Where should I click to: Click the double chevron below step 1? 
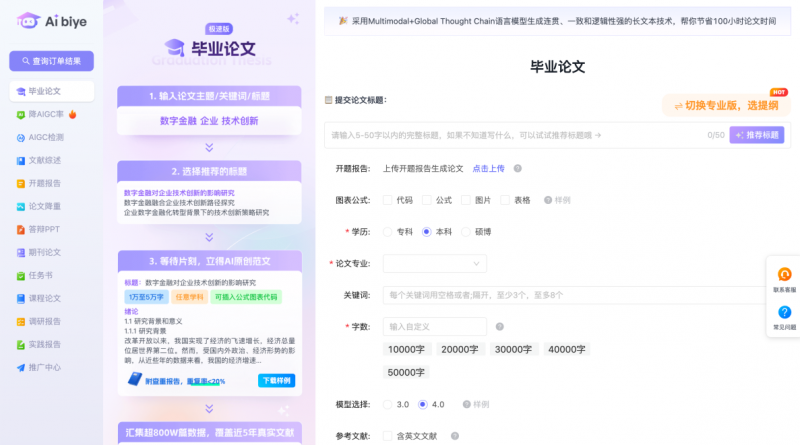(209, 147)
